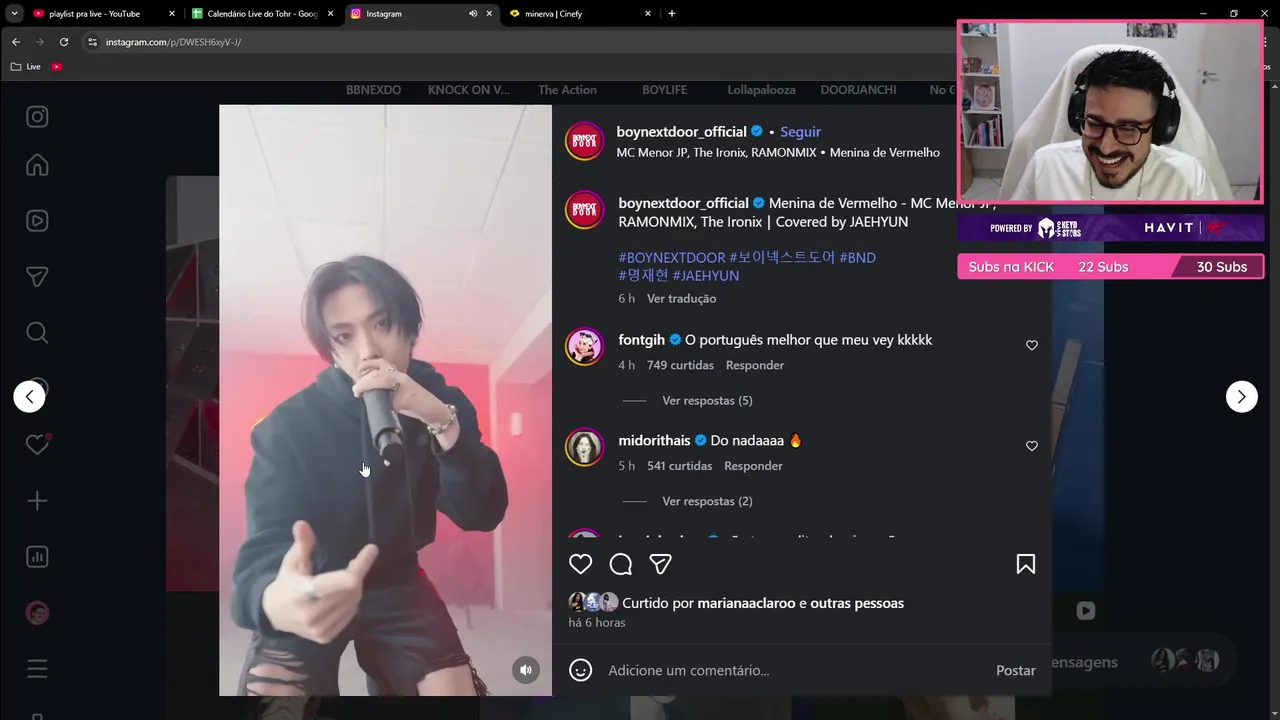The width and height of the screenshot is (1280, 720).
Task: Open Instagram search from the sidebar
Action: (37, 333)
